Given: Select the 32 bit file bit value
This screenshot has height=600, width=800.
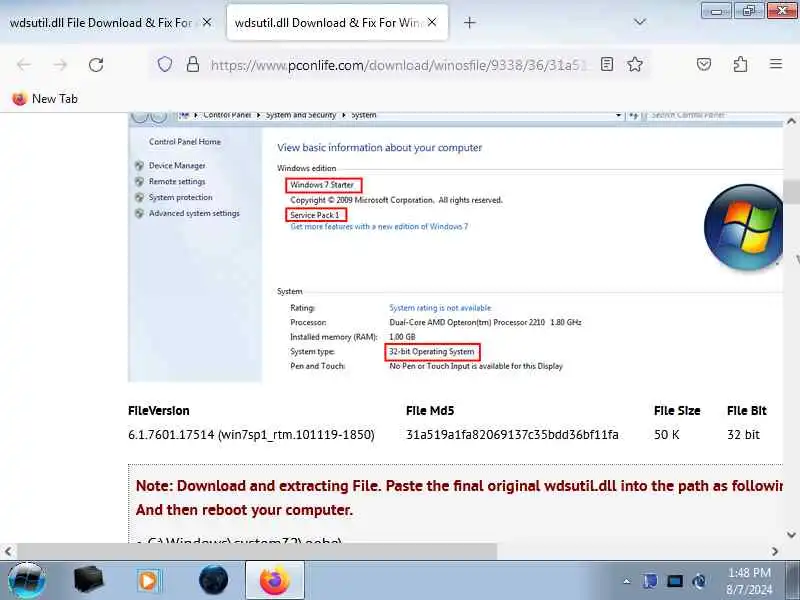Looking at the screenshot, I should [x=743, y=435].
